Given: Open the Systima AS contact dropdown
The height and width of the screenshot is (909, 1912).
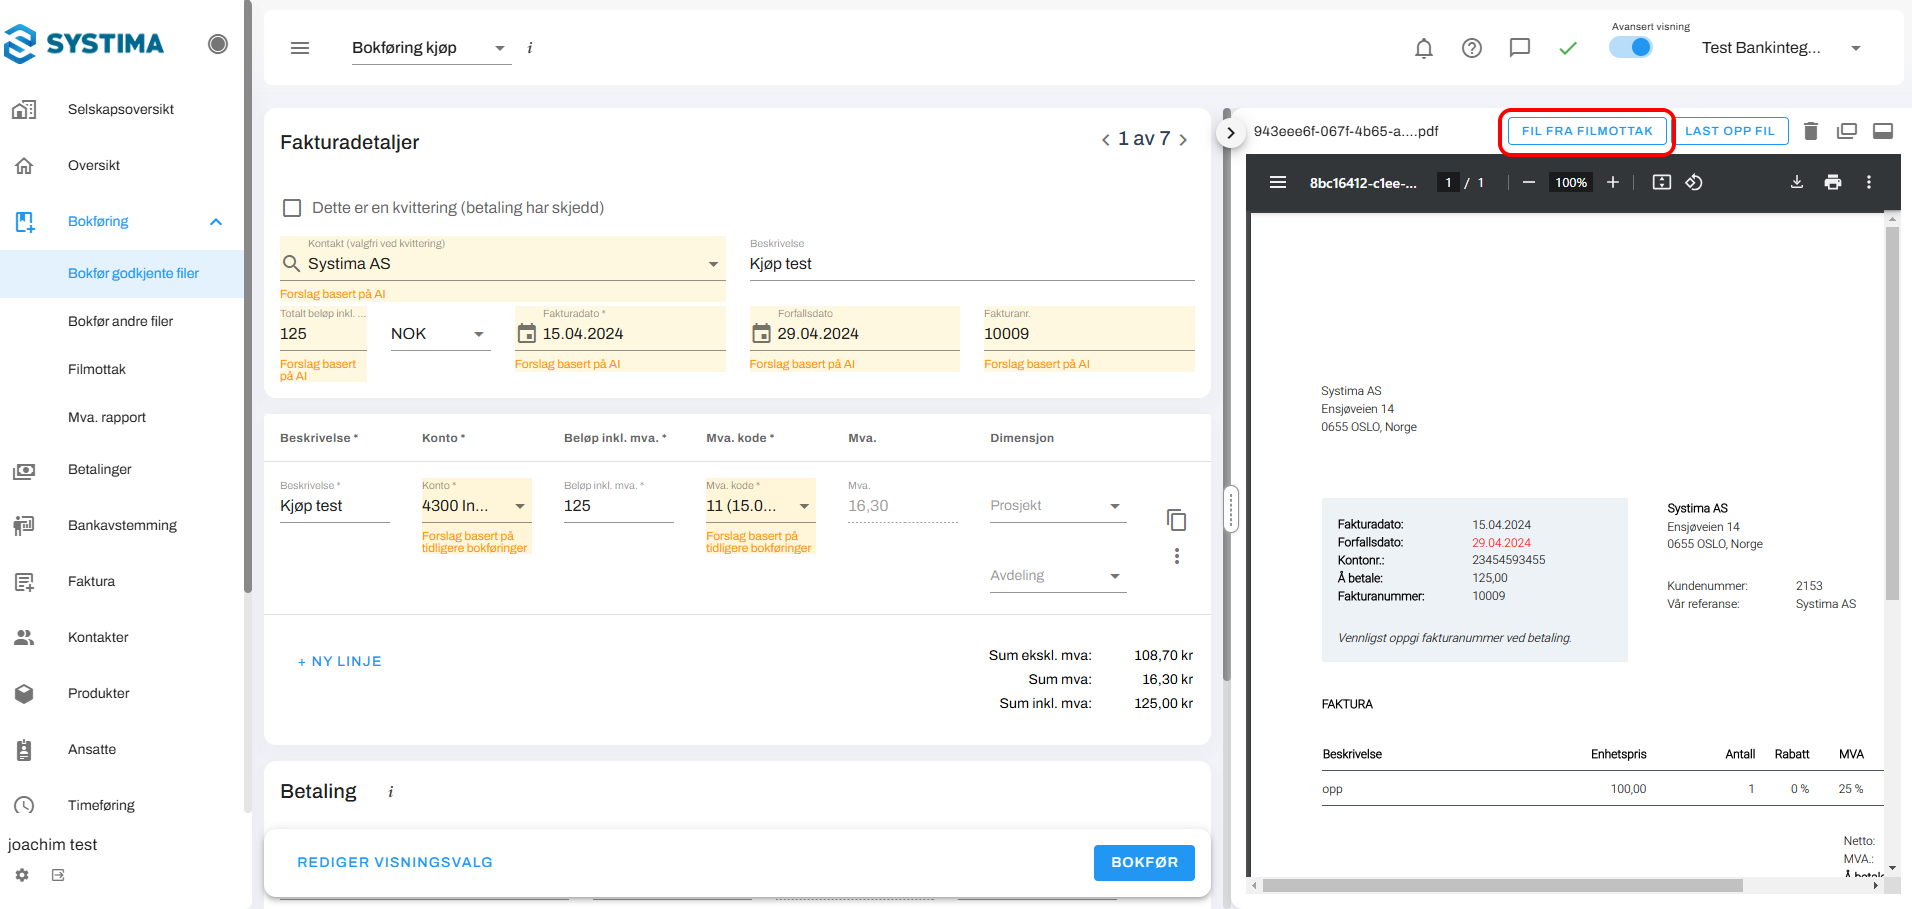Looking at the screenshot, I should [714, 264].
